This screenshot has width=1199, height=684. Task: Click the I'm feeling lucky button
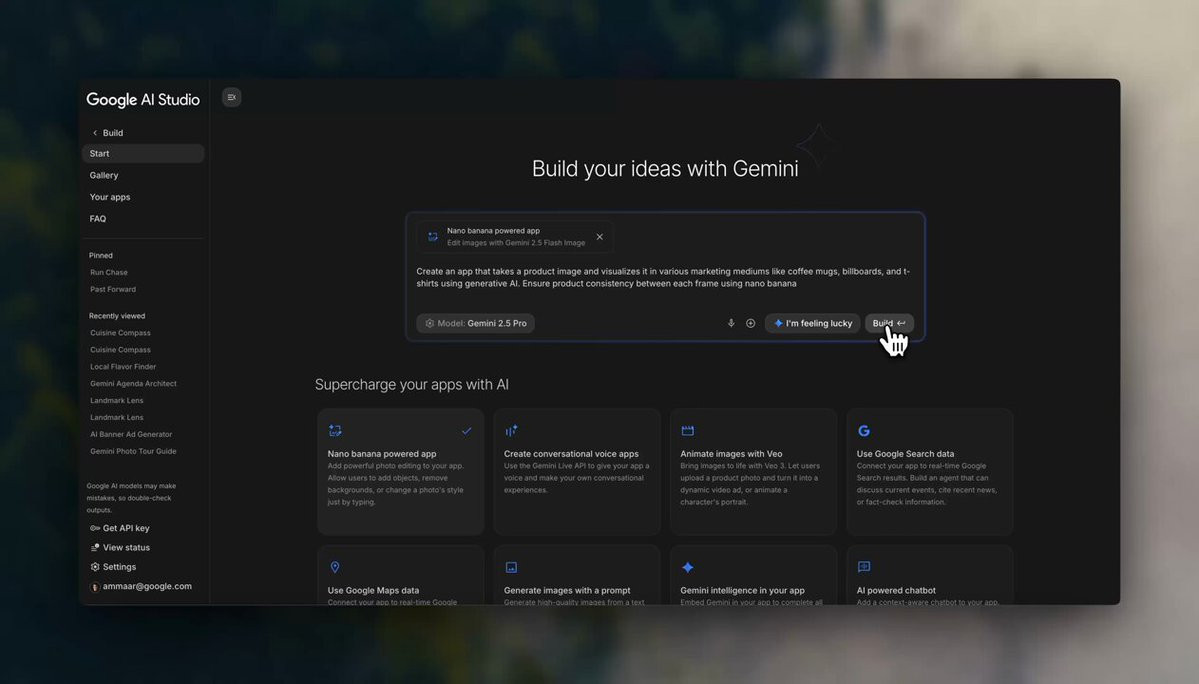click(x=813, y=323)
